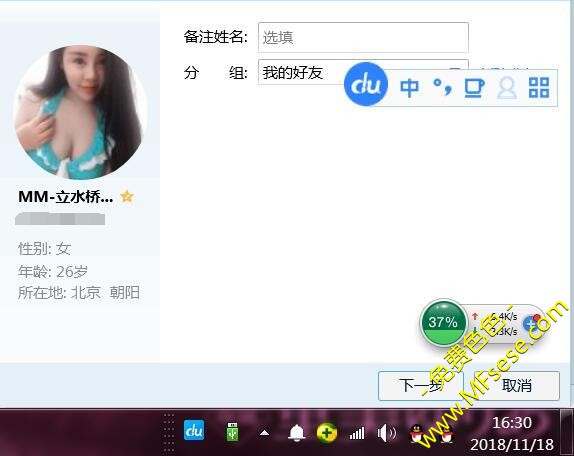Click the USB safely remove tray icon
This screenshot has width=574, height=456.
click(x=232, y=432)
